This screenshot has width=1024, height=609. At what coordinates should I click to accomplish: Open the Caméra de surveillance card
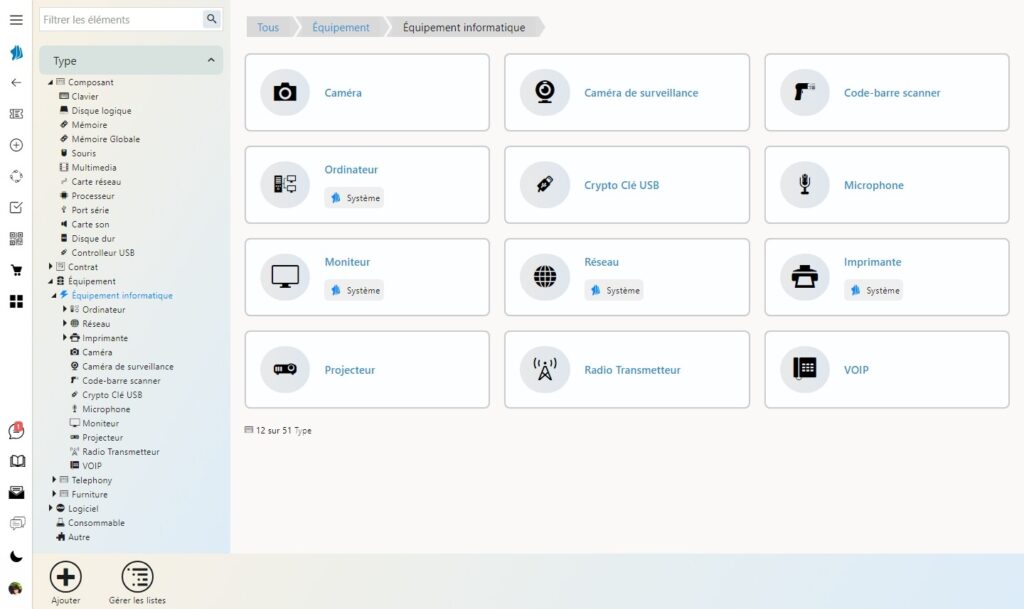click(626, 93)
